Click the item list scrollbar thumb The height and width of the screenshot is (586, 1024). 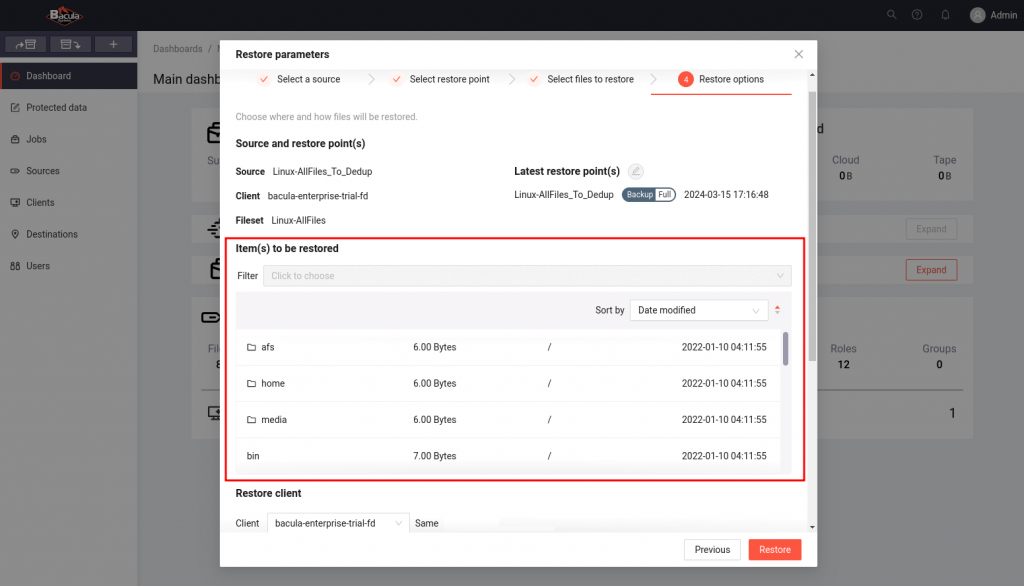(x=785, y=348)
